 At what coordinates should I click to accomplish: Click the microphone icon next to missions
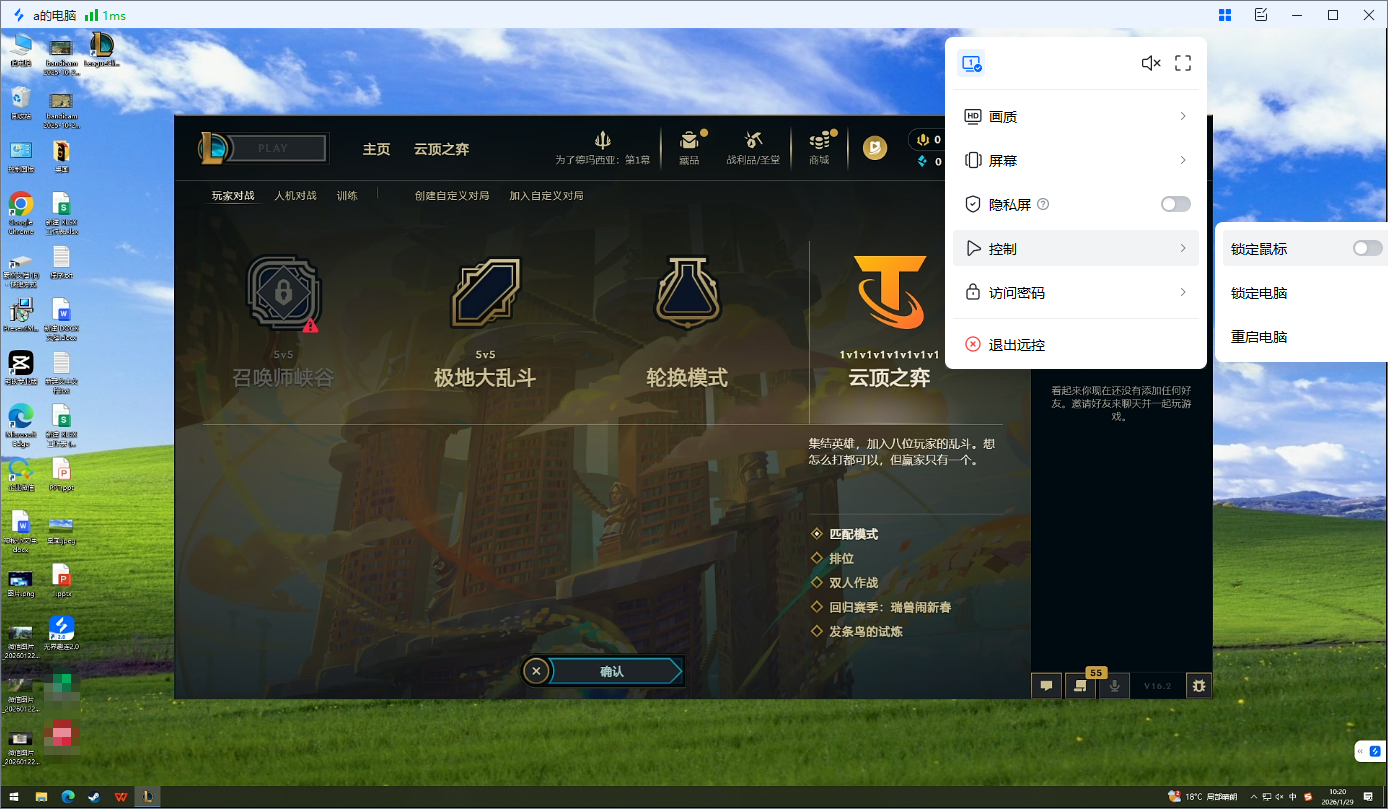1113,686
